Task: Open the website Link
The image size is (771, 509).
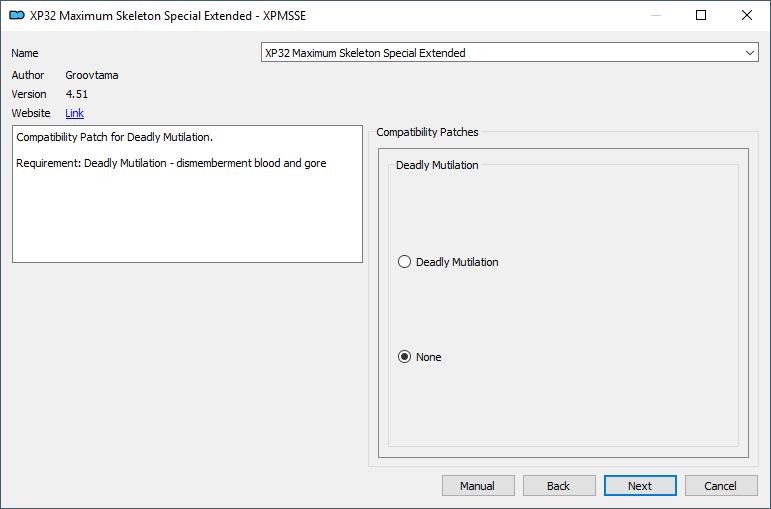Action: click(x=74, y=113)
